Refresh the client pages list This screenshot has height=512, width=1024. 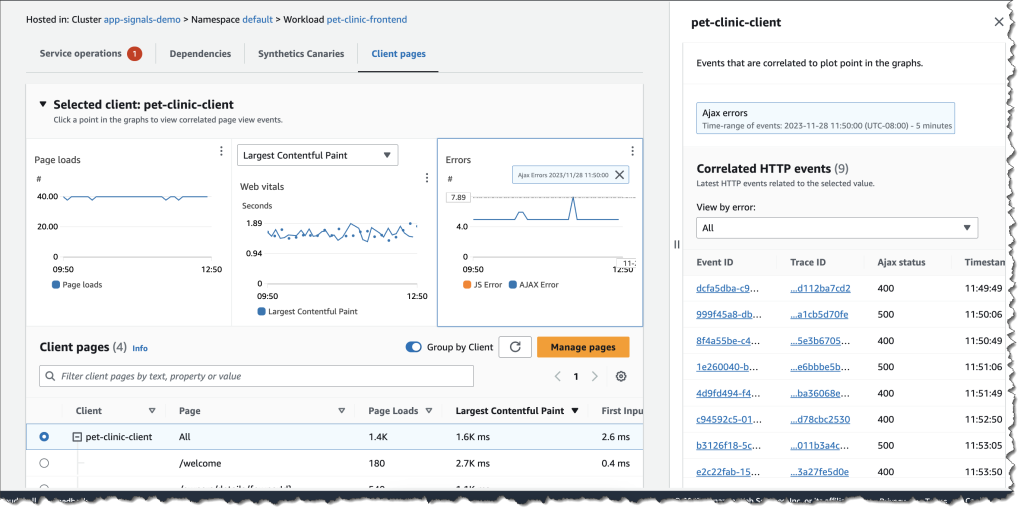coord(514,347)
